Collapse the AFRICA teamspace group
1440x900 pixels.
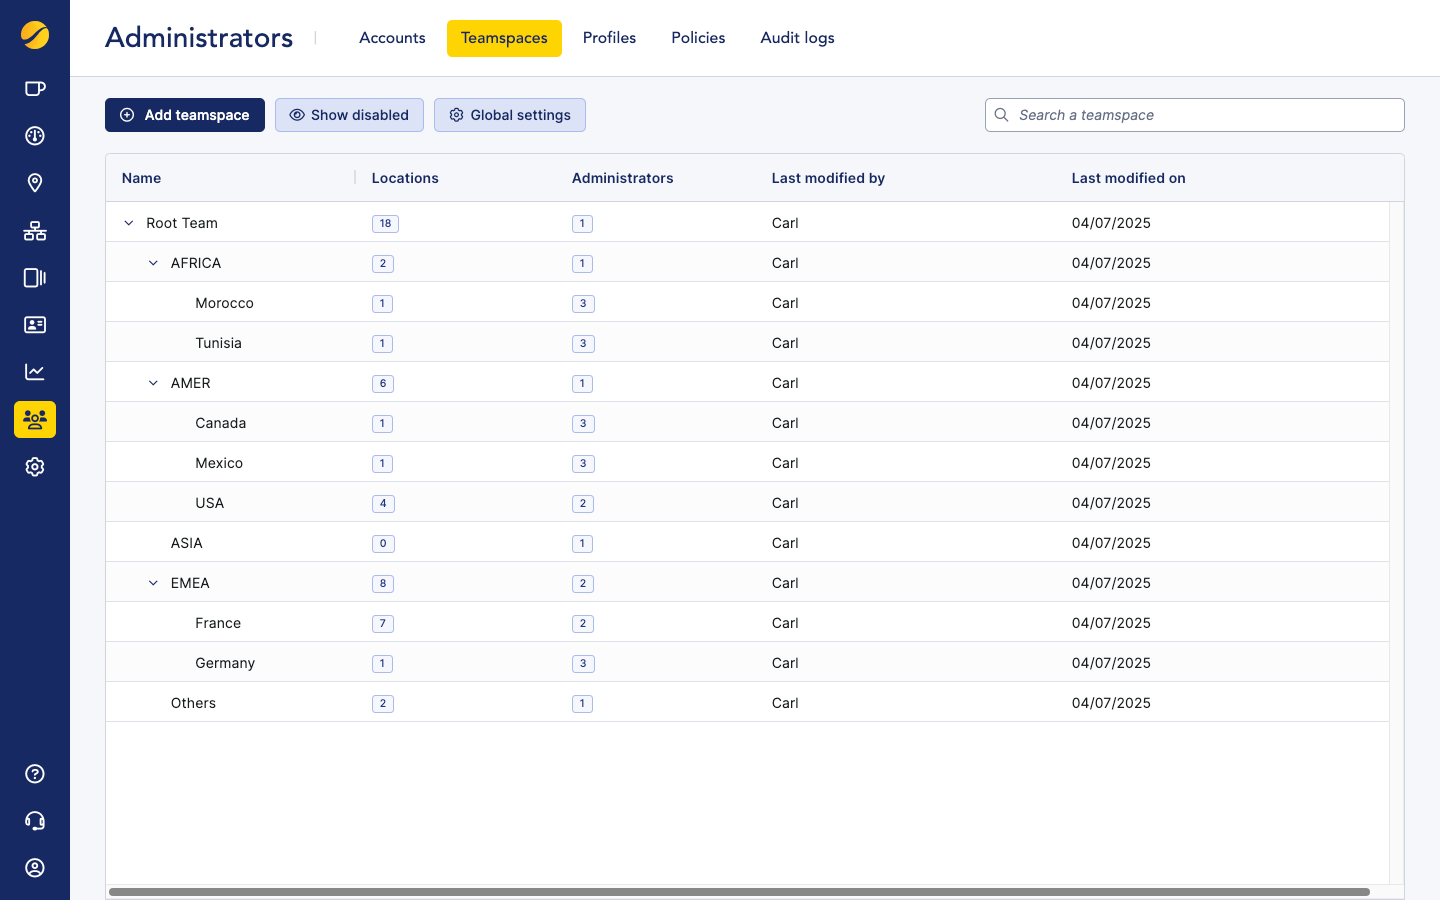[153, 263]
